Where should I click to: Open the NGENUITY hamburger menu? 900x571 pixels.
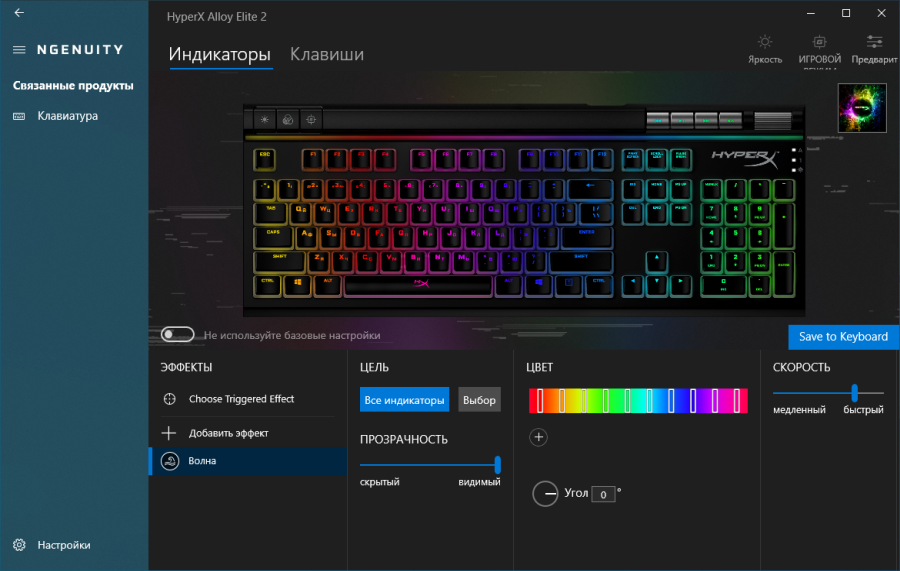pos(19,50)
